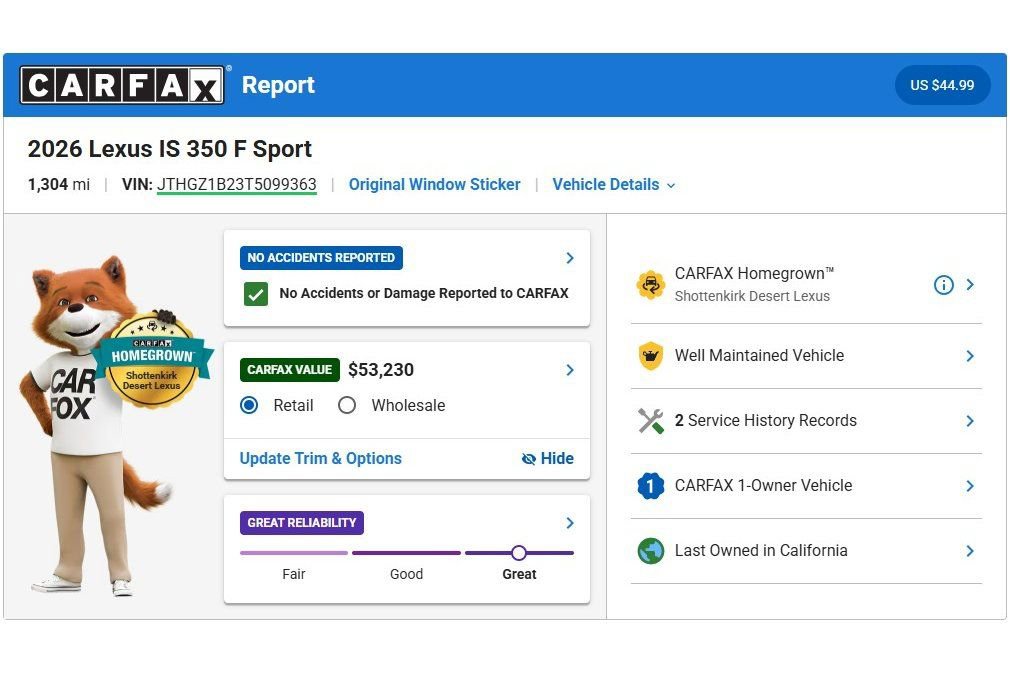Click the Report header text
The height and width of the screenshot is (673, 1010).
coord(278,85)
